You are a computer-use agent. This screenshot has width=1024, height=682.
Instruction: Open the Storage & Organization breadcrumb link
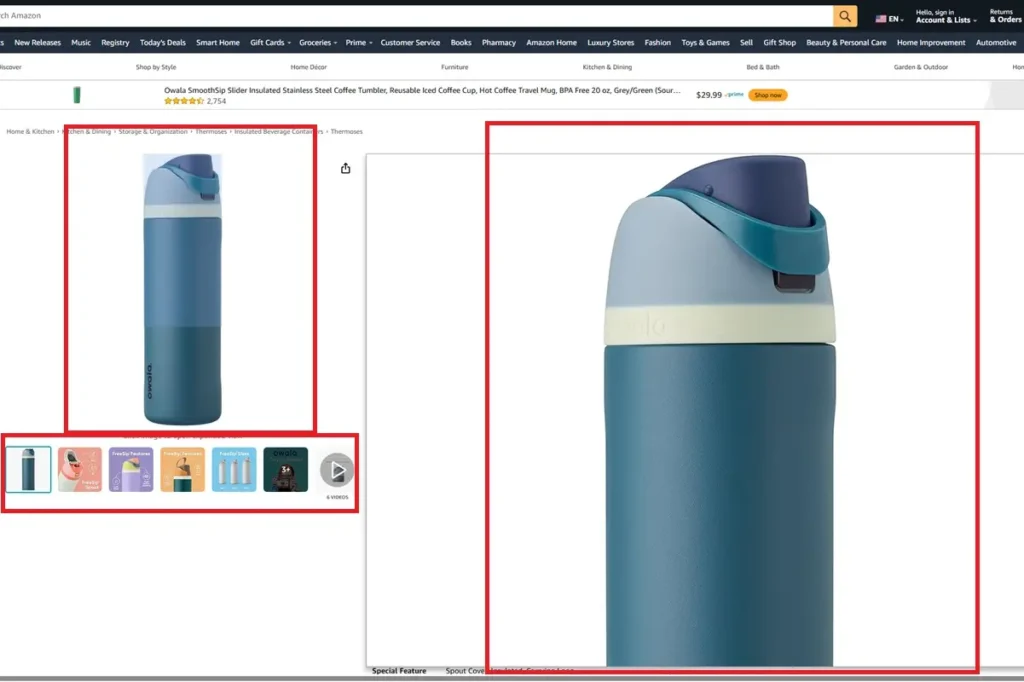153,132
